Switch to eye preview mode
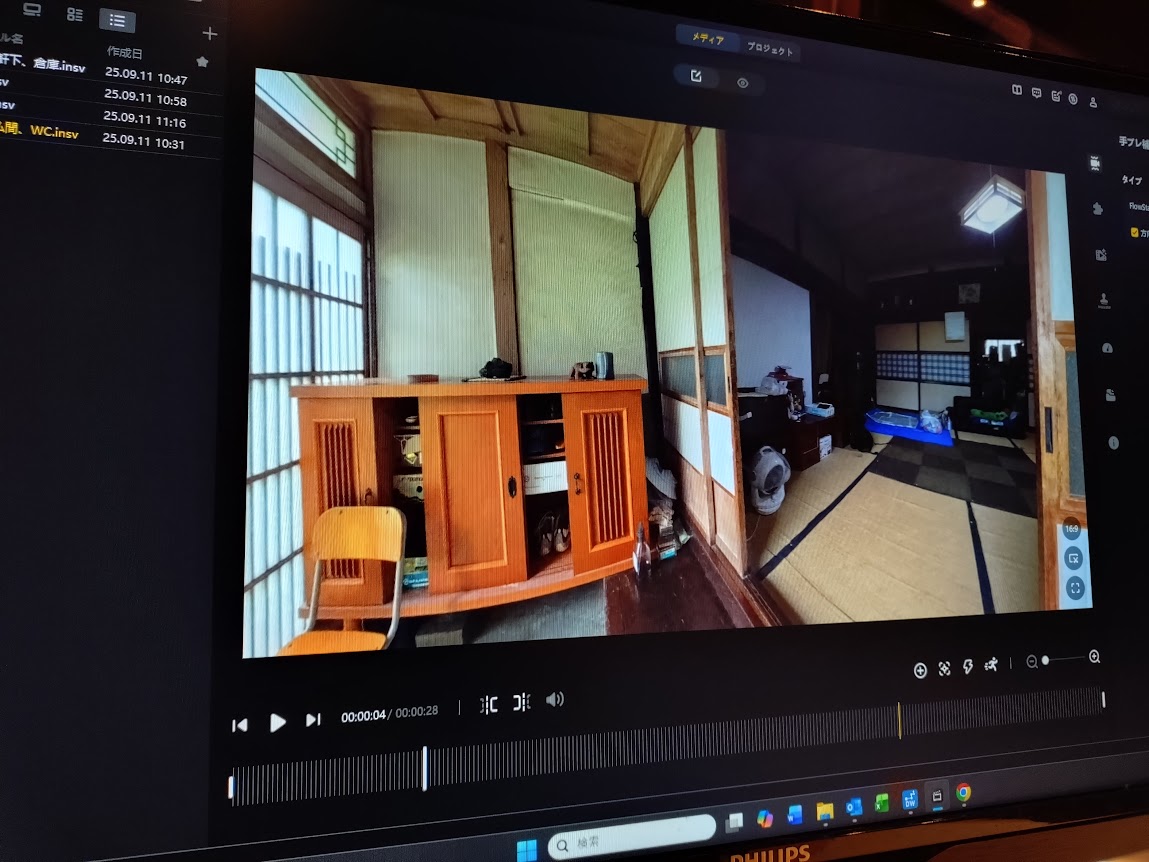Viewport: 1149px width, 862px height. [742, 84]
